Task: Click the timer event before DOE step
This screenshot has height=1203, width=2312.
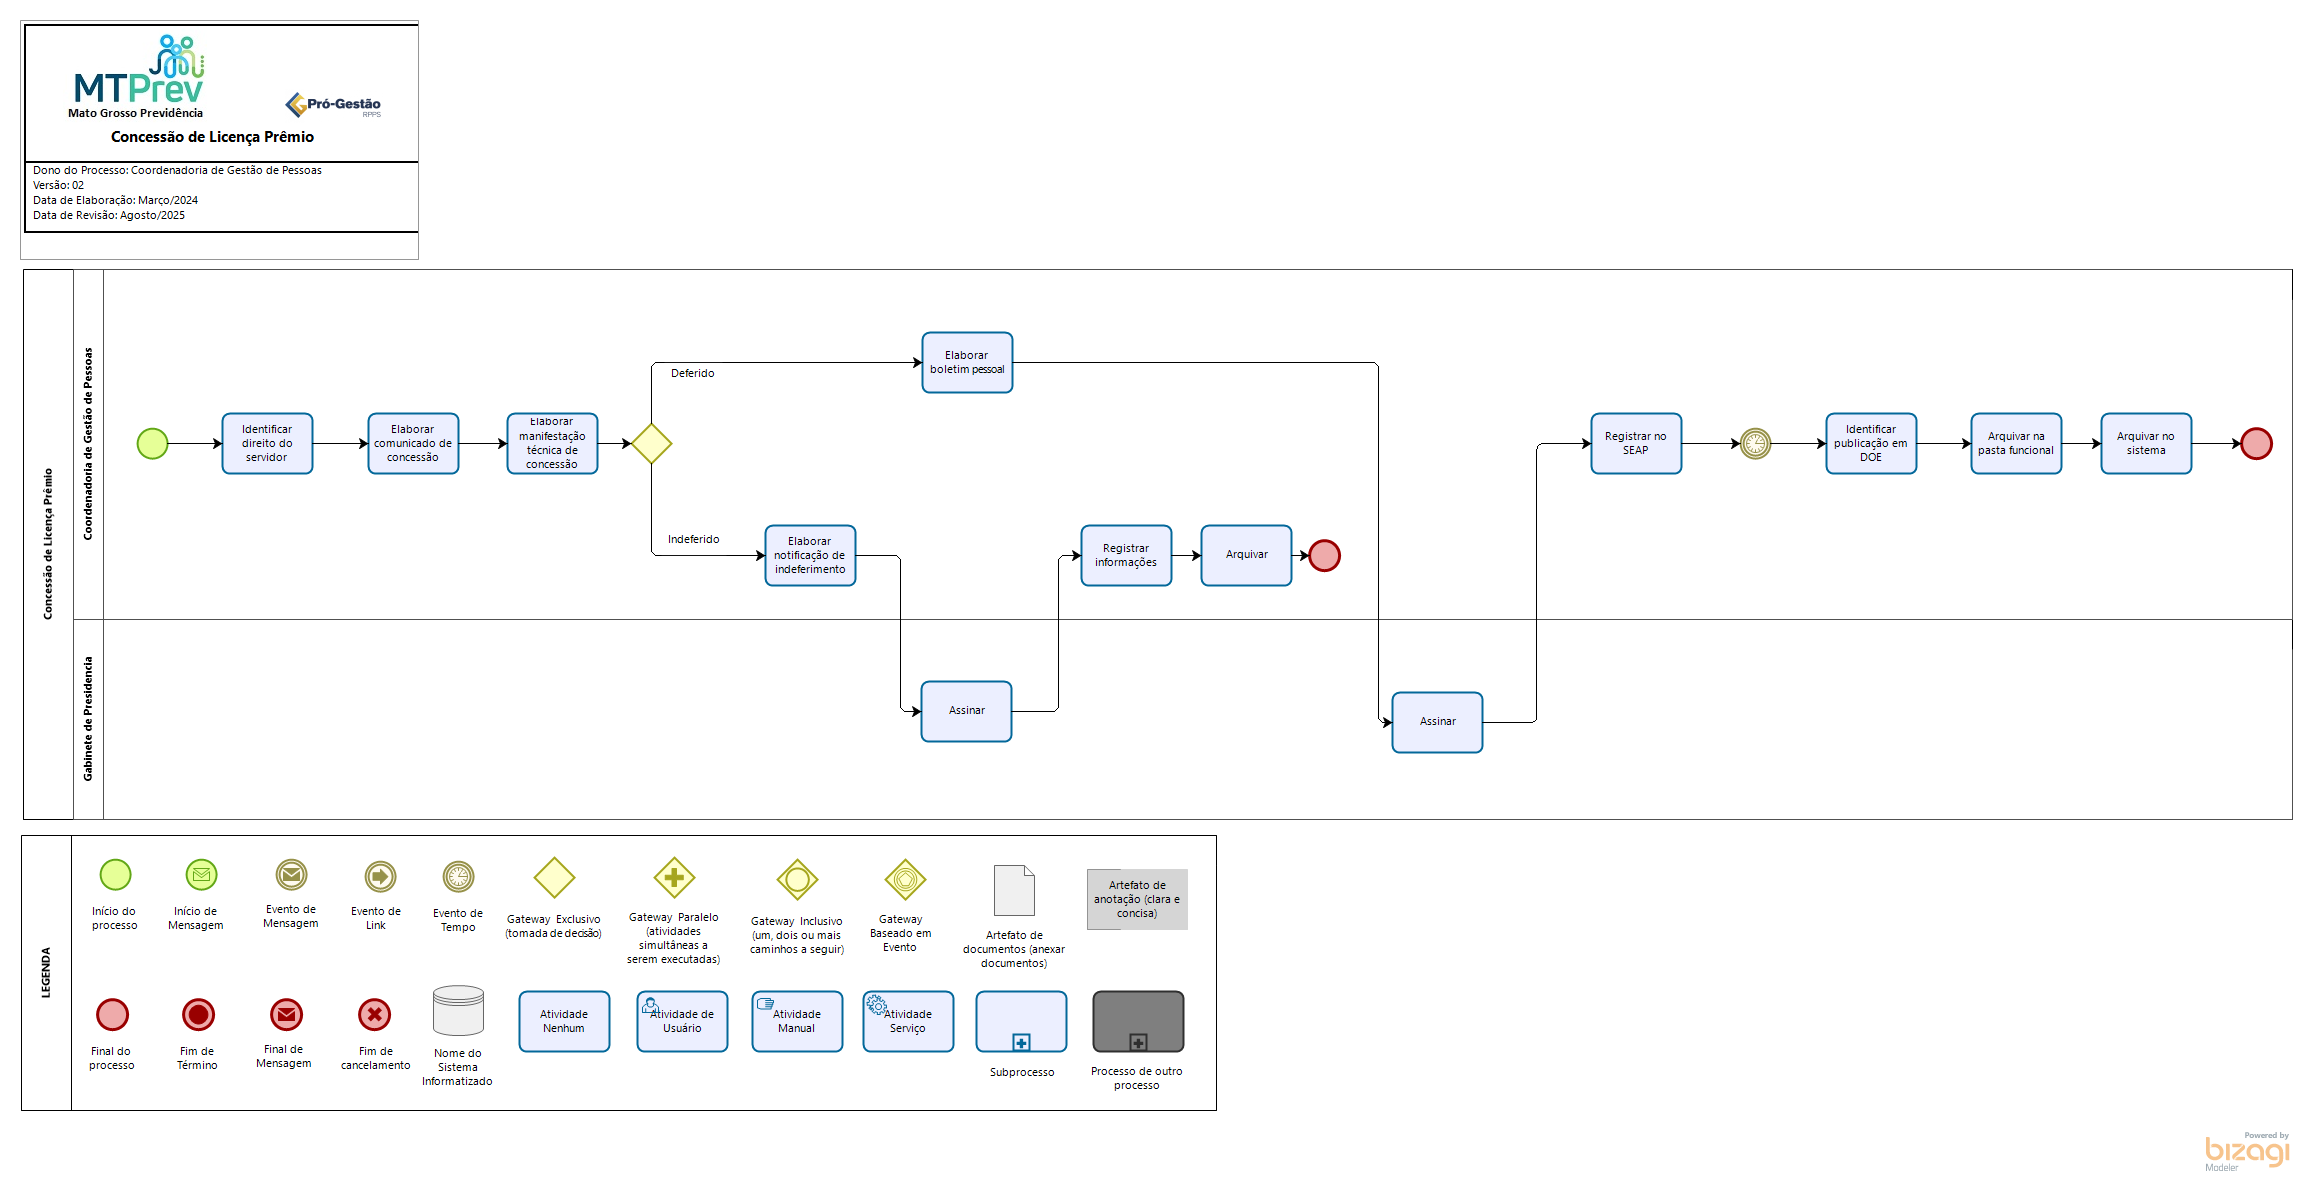Action: pyautogui.click(x=1755, y=443)
